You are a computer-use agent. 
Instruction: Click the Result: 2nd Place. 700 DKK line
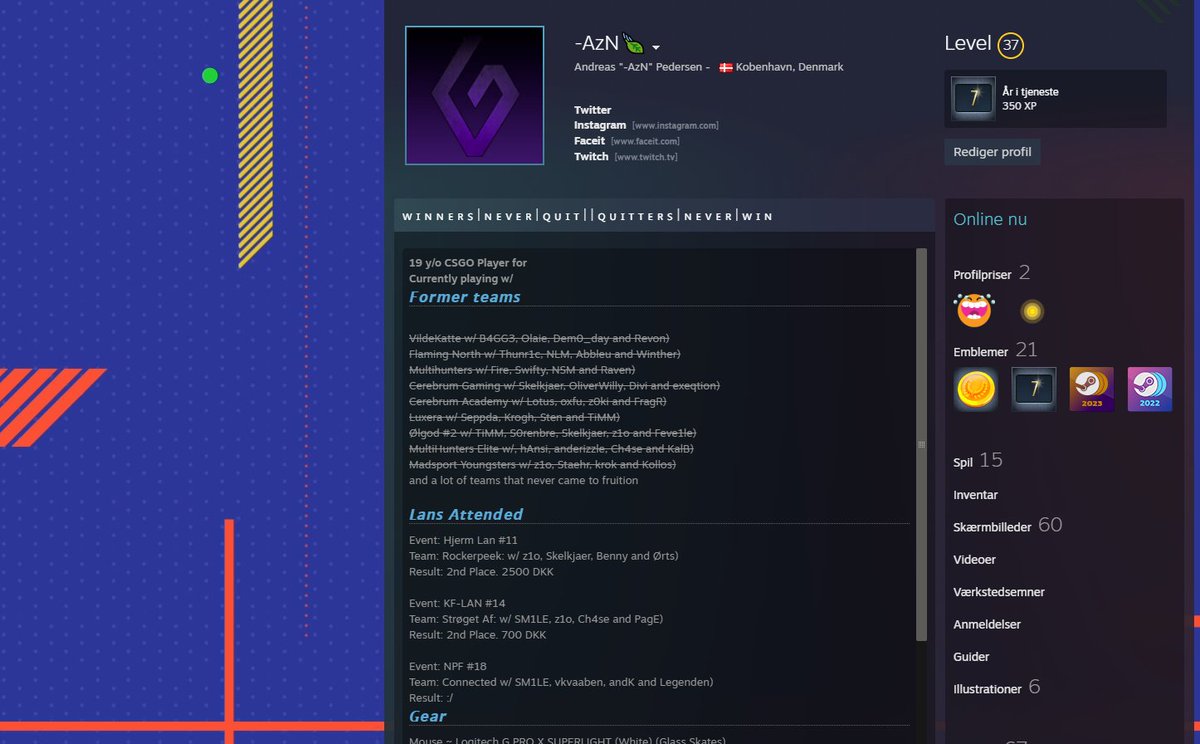[x=477, y=635]
